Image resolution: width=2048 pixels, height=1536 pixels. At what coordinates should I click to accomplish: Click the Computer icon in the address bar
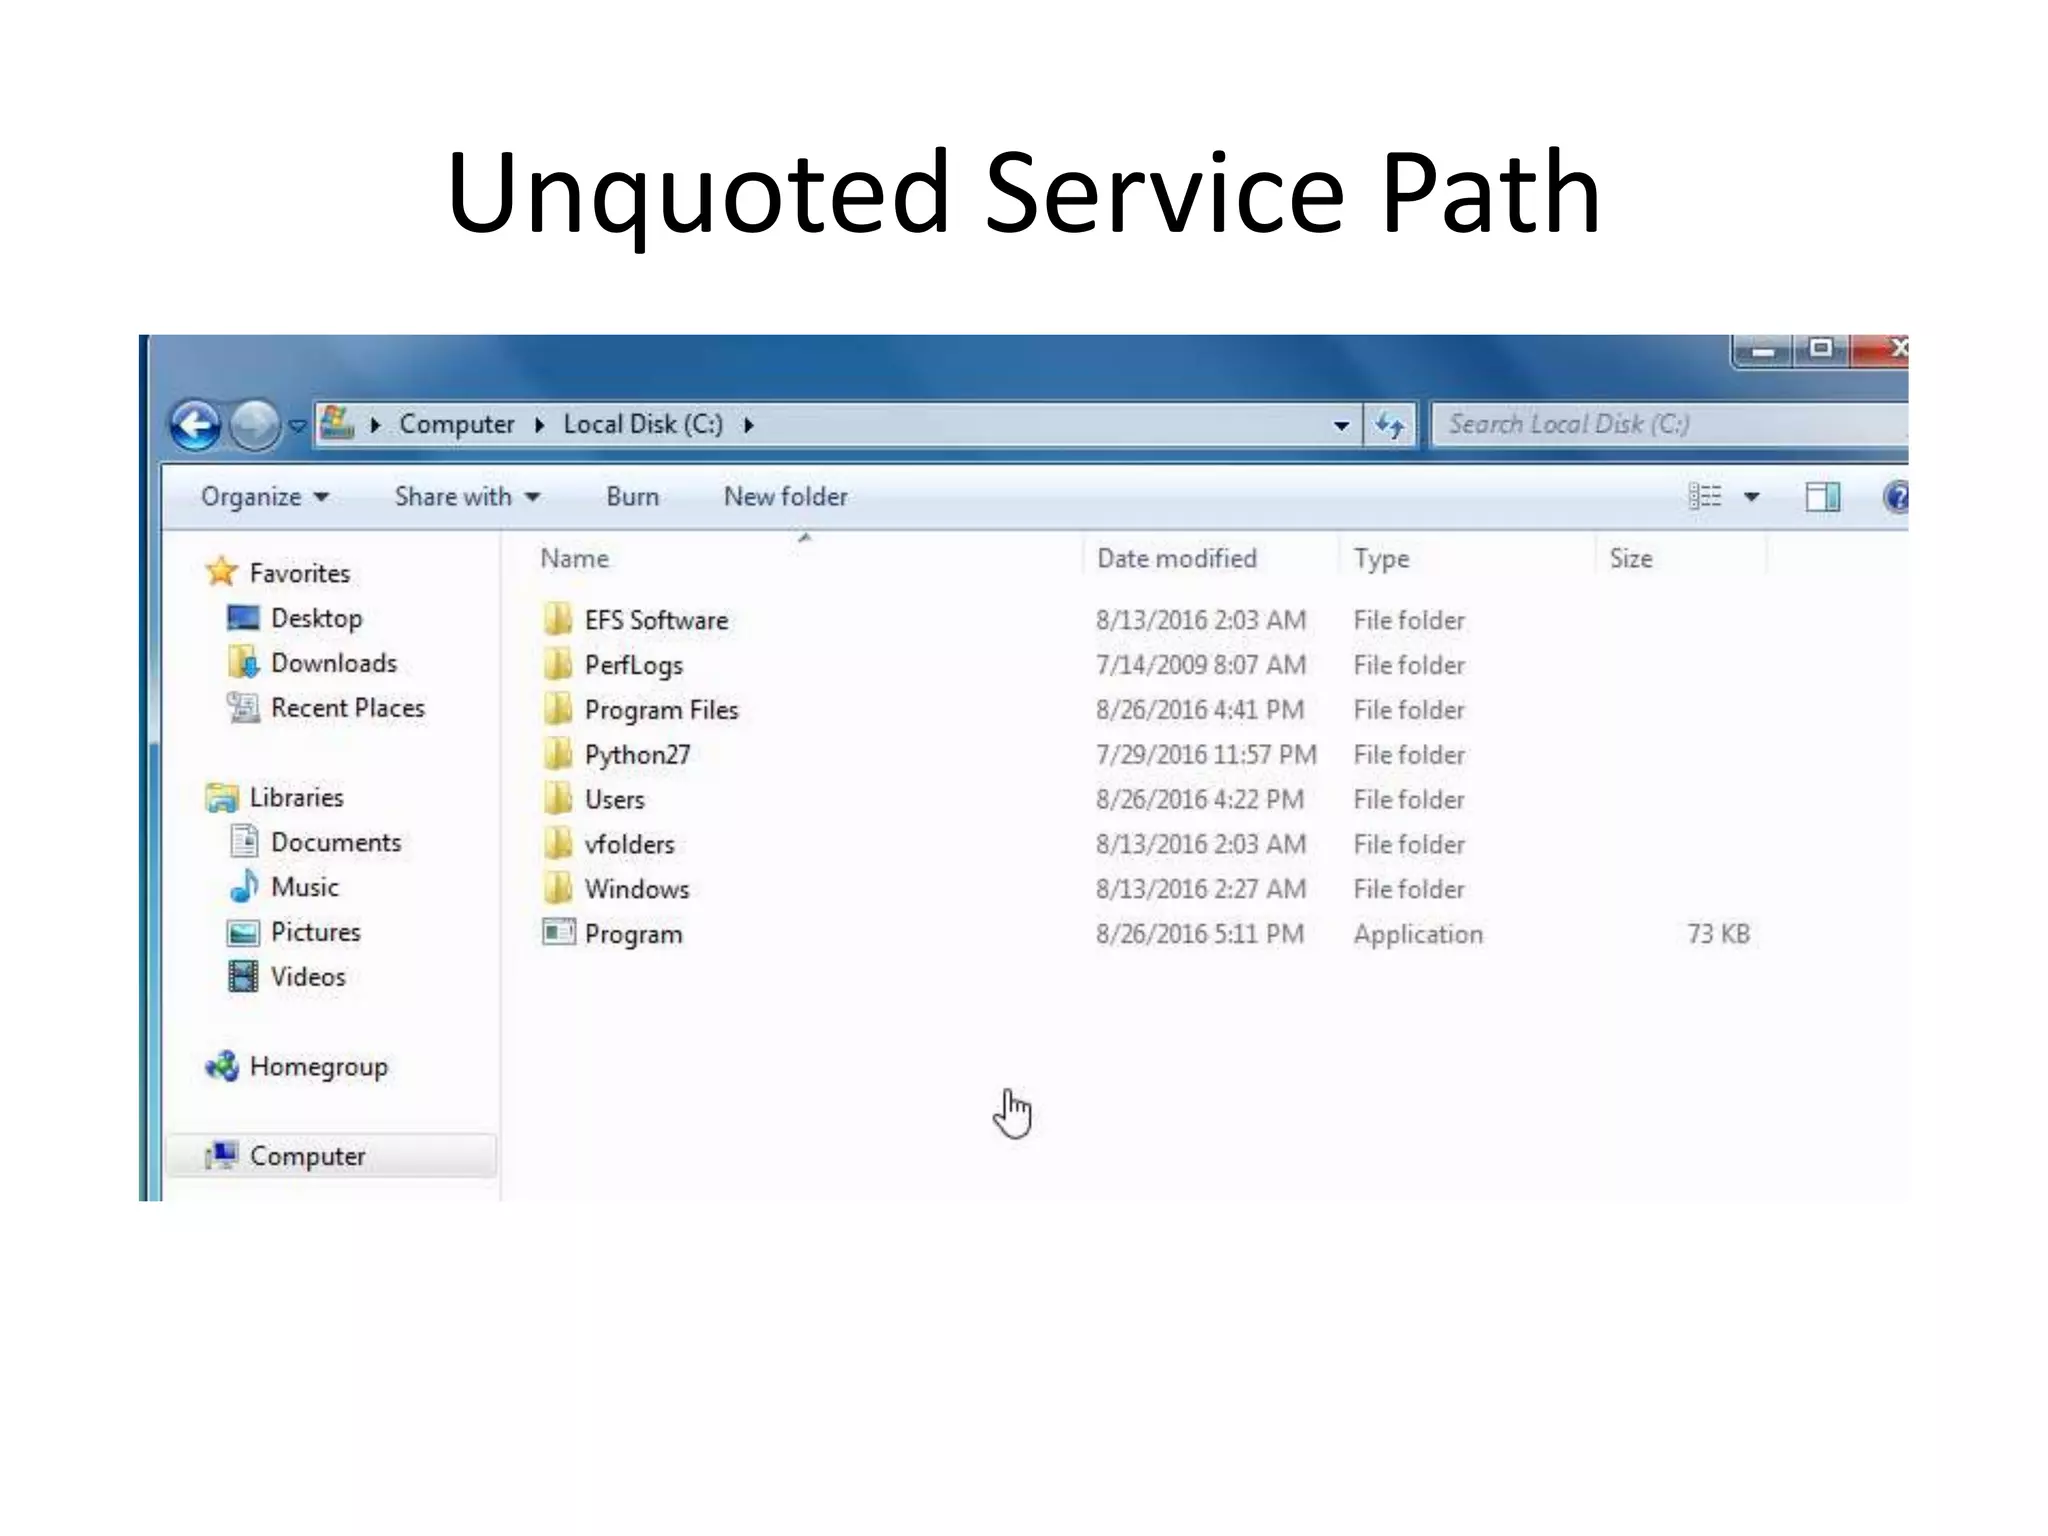[x=337, y=424]
